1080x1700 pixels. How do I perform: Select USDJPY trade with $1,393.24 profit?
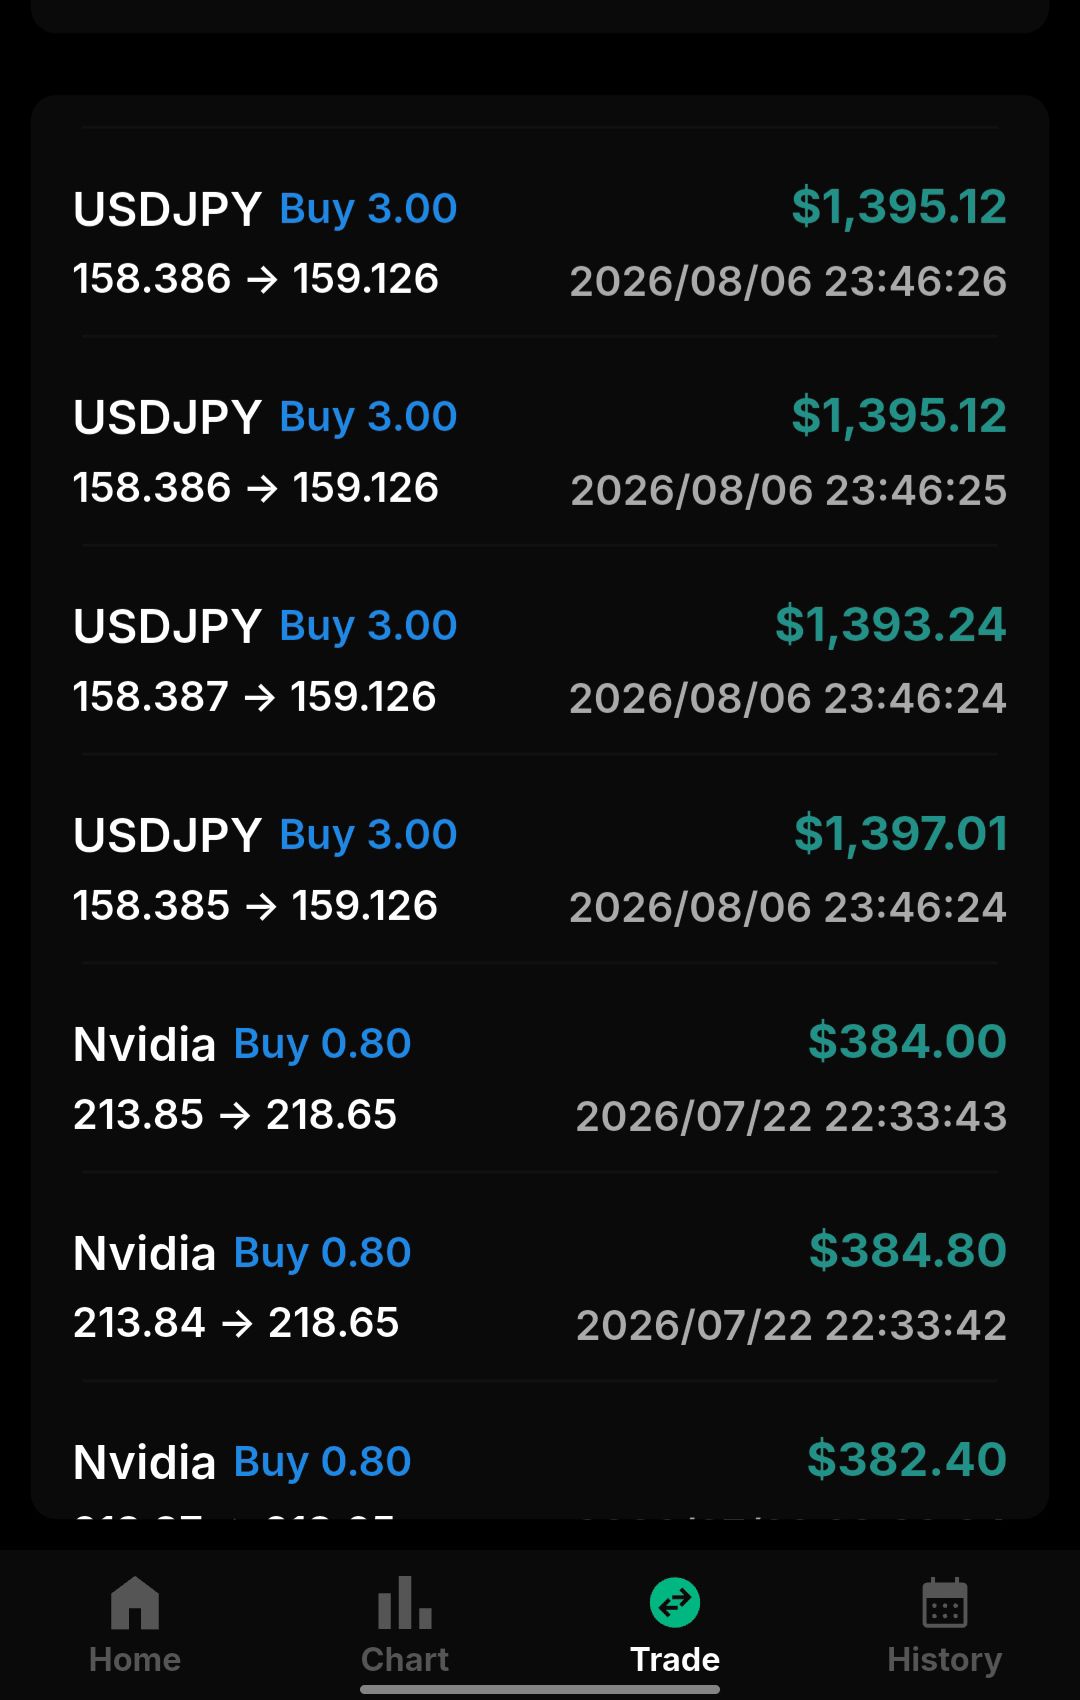pyautogui.click(x=540, y=661)
